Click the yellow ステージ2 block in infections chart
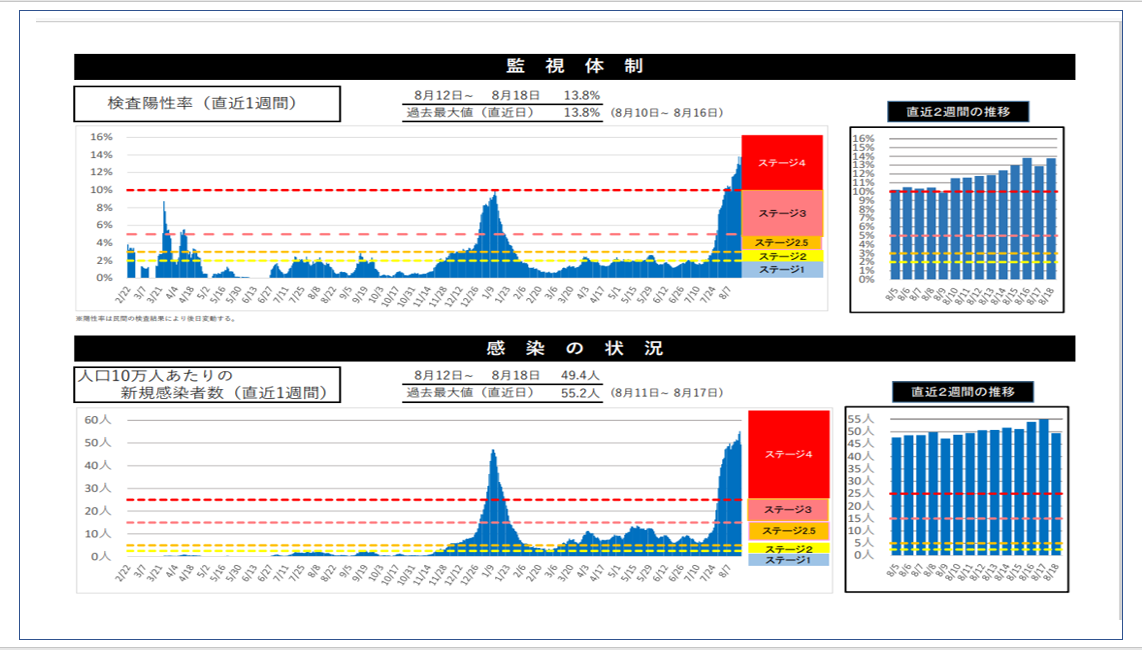 point(788,548)
